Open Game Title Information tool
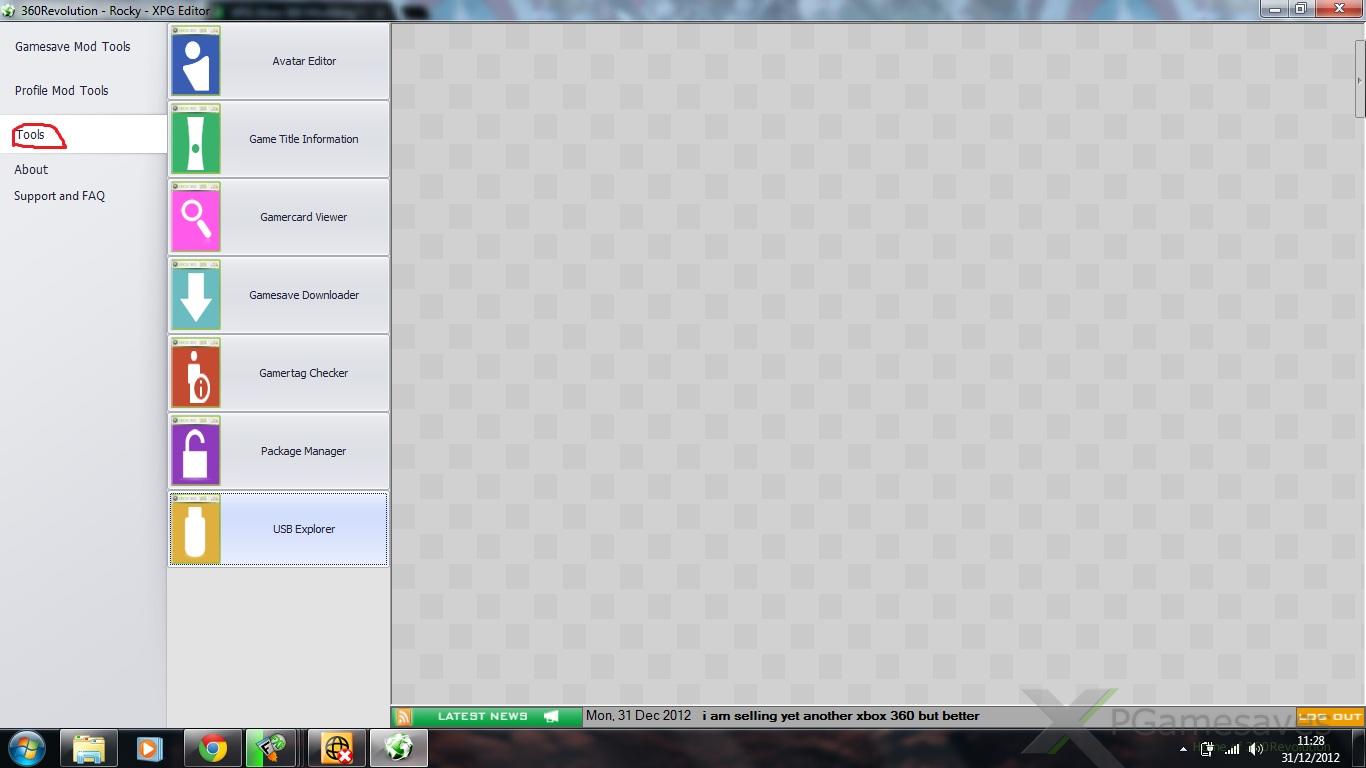The height and width of the screenshot is (768, 1366). tap(303, 139)
